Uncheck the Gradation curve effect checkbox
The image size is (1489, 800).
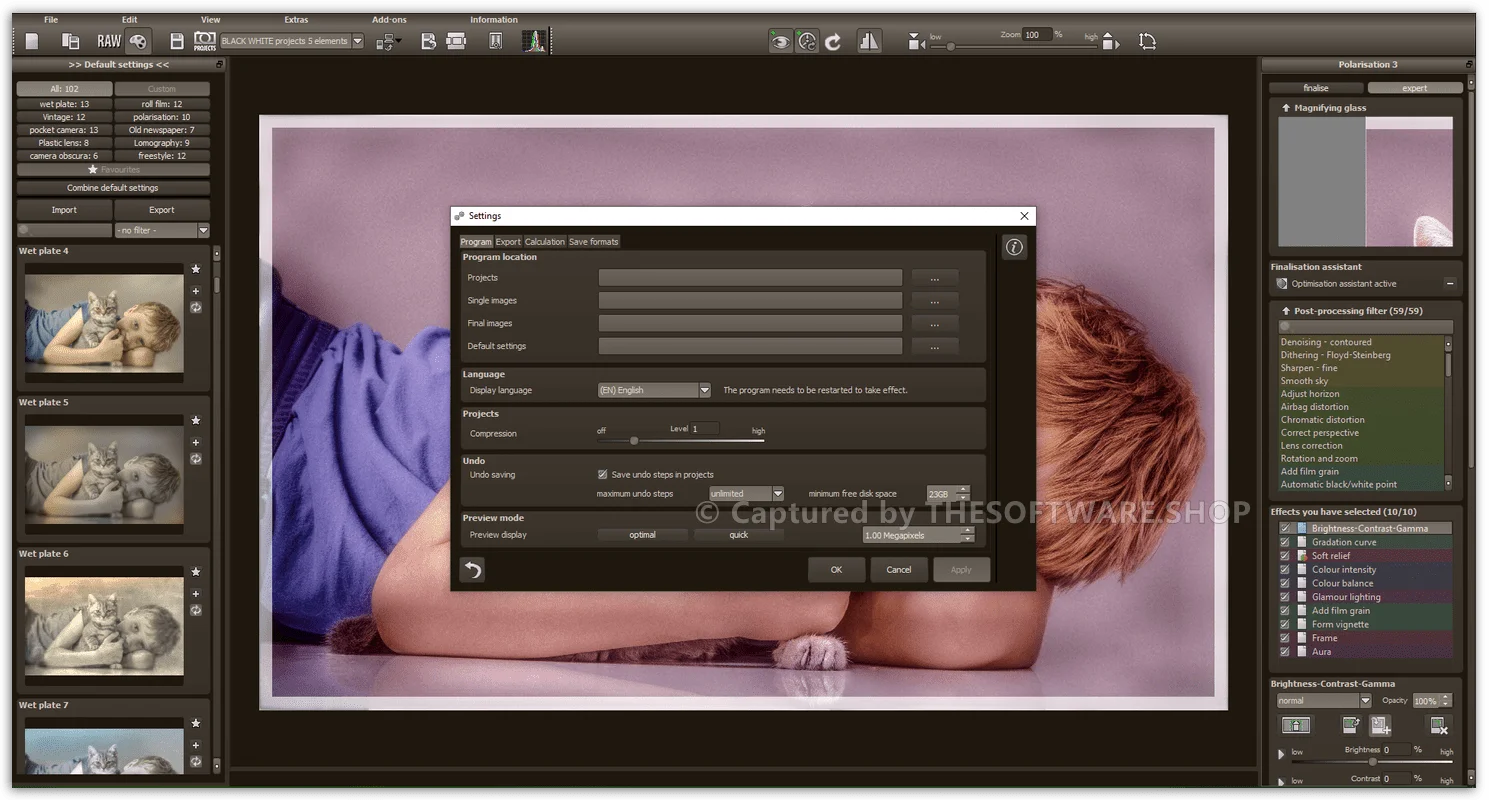[x=1285, y=542]
